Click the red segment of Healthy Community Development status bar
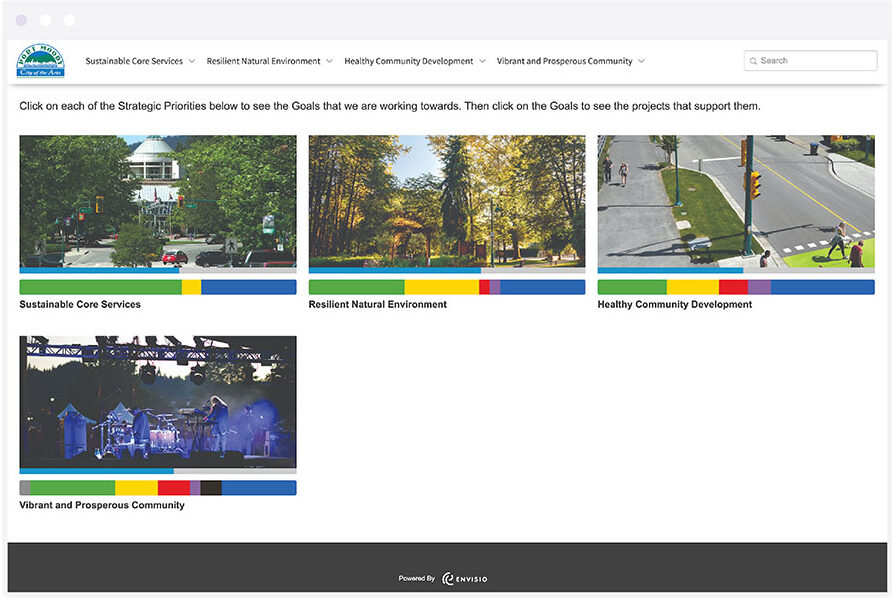Image resolution: width=894 pixels, height=601 pixels. 733,287
